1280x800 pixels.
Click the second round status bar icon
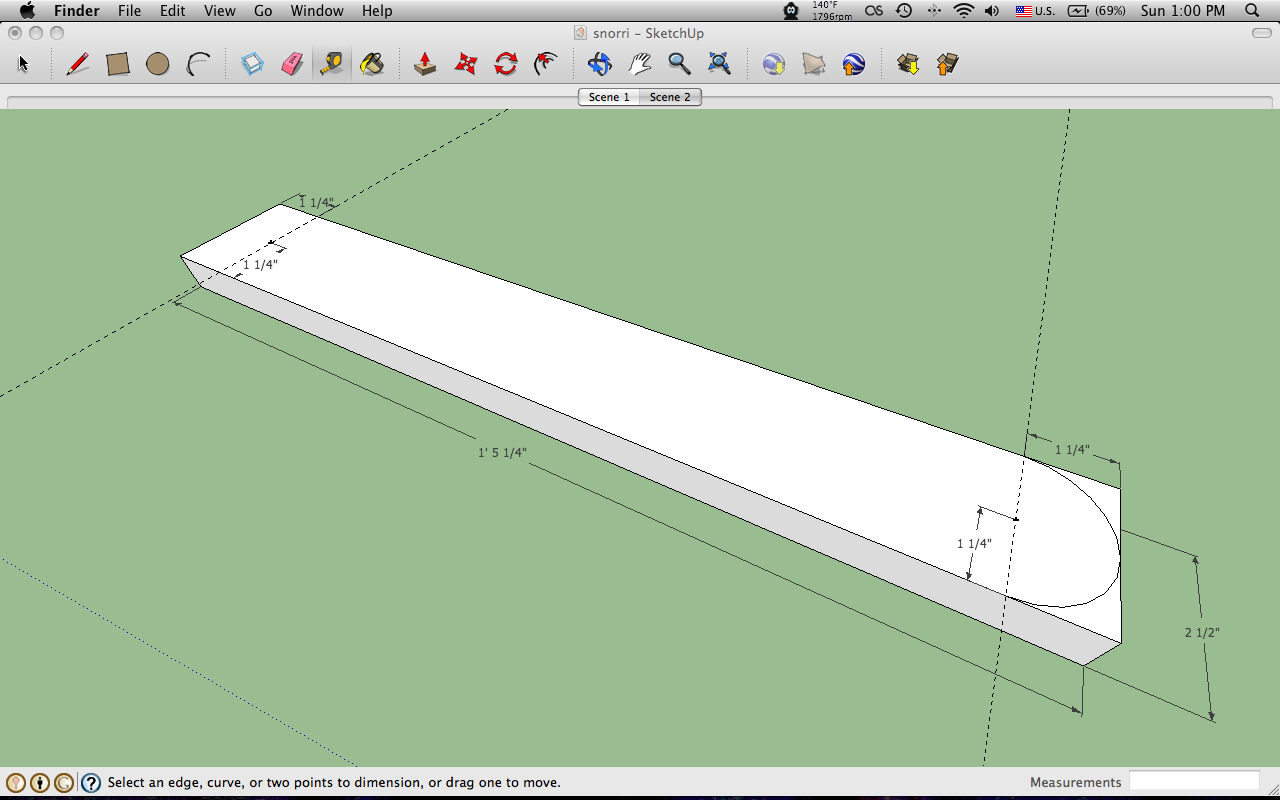[40, 783]
